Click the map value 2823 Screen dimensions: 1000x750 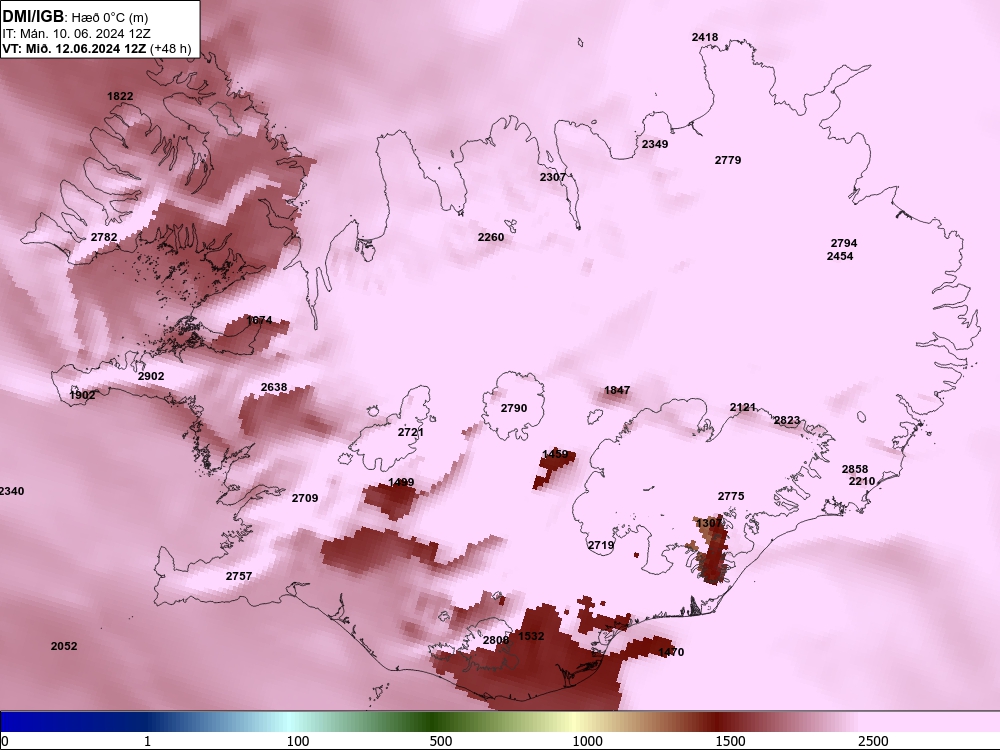coord(787,420)
